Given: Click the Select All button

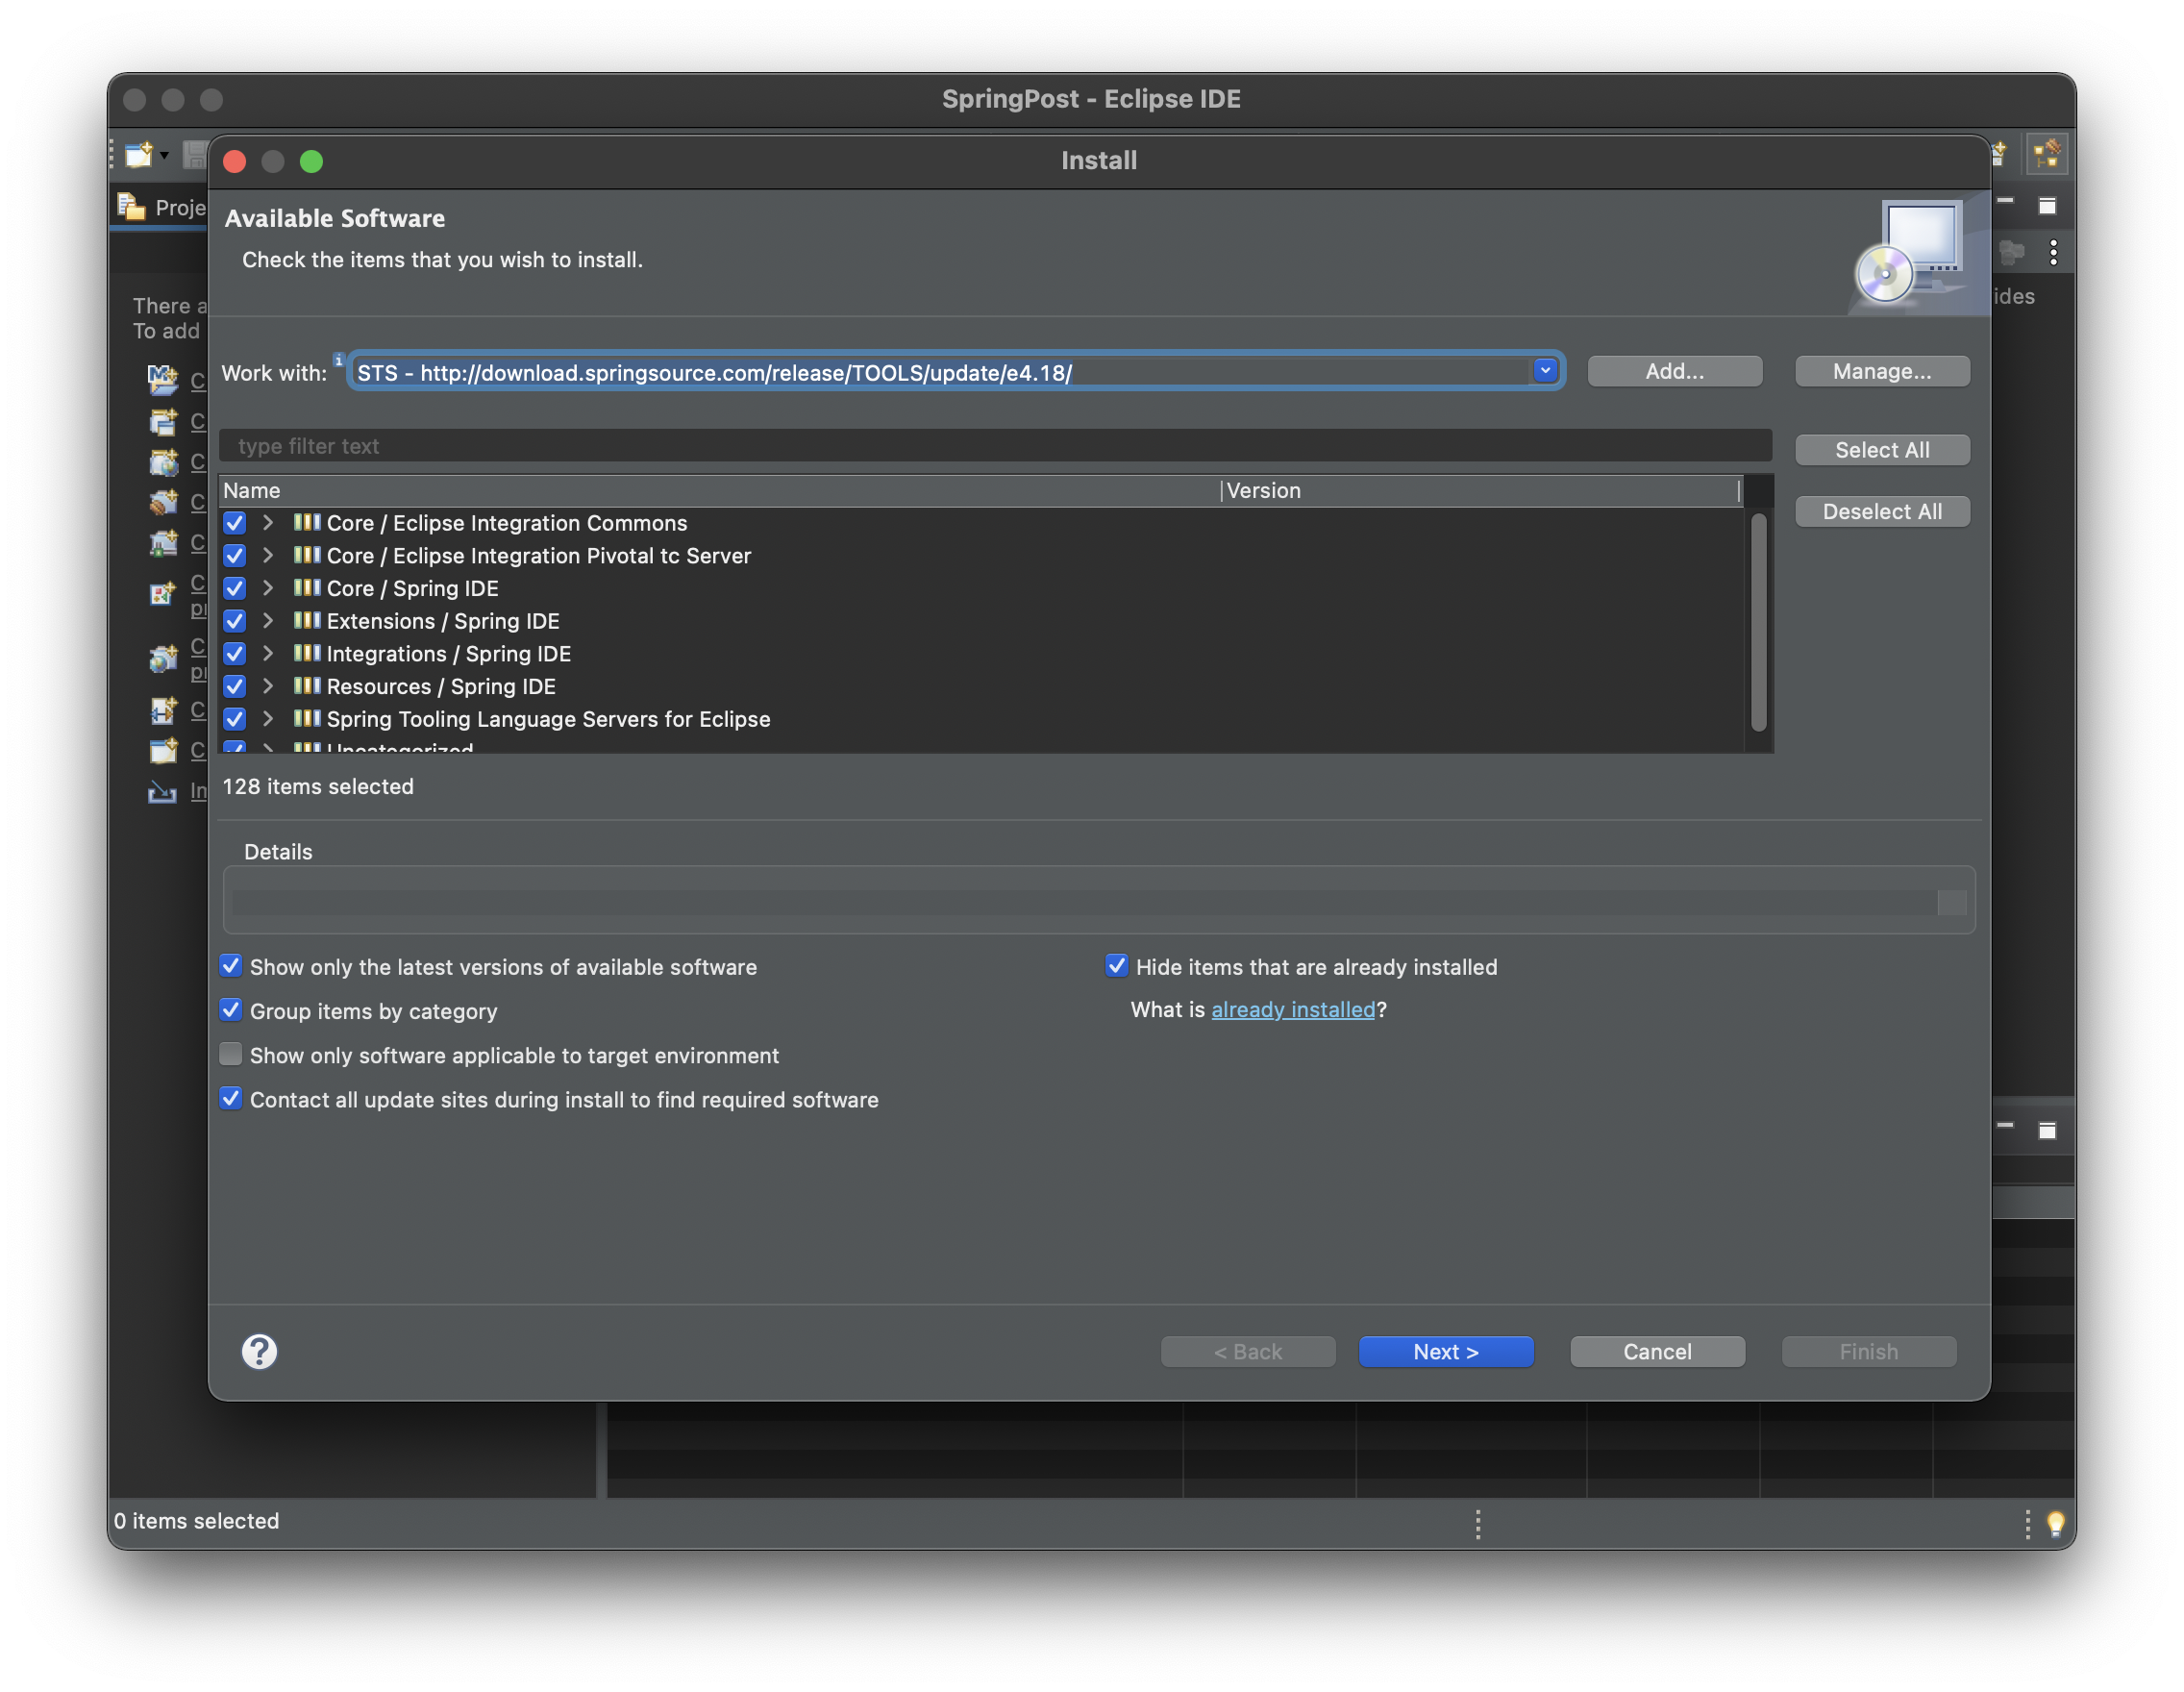Looking at the screenshot, I should coord(1882,450).
